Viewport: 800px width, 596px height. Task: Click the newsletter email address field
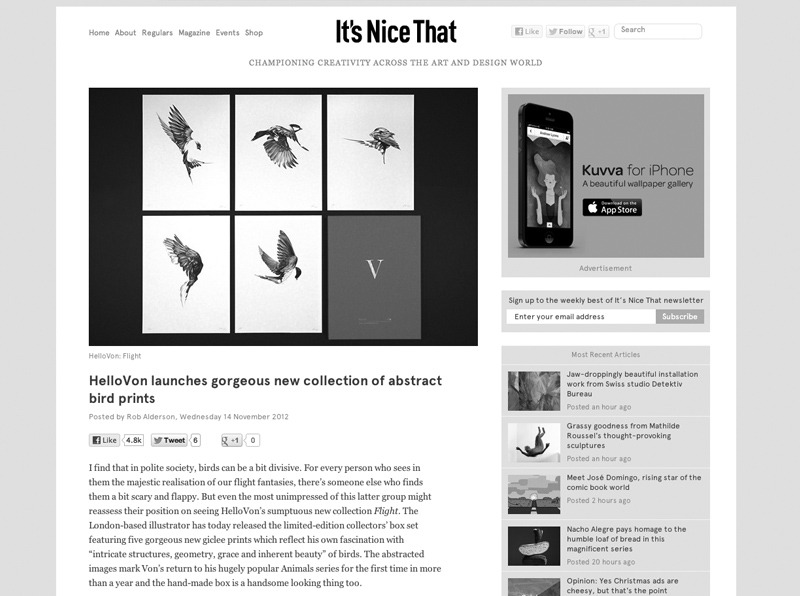coord(581,316)
